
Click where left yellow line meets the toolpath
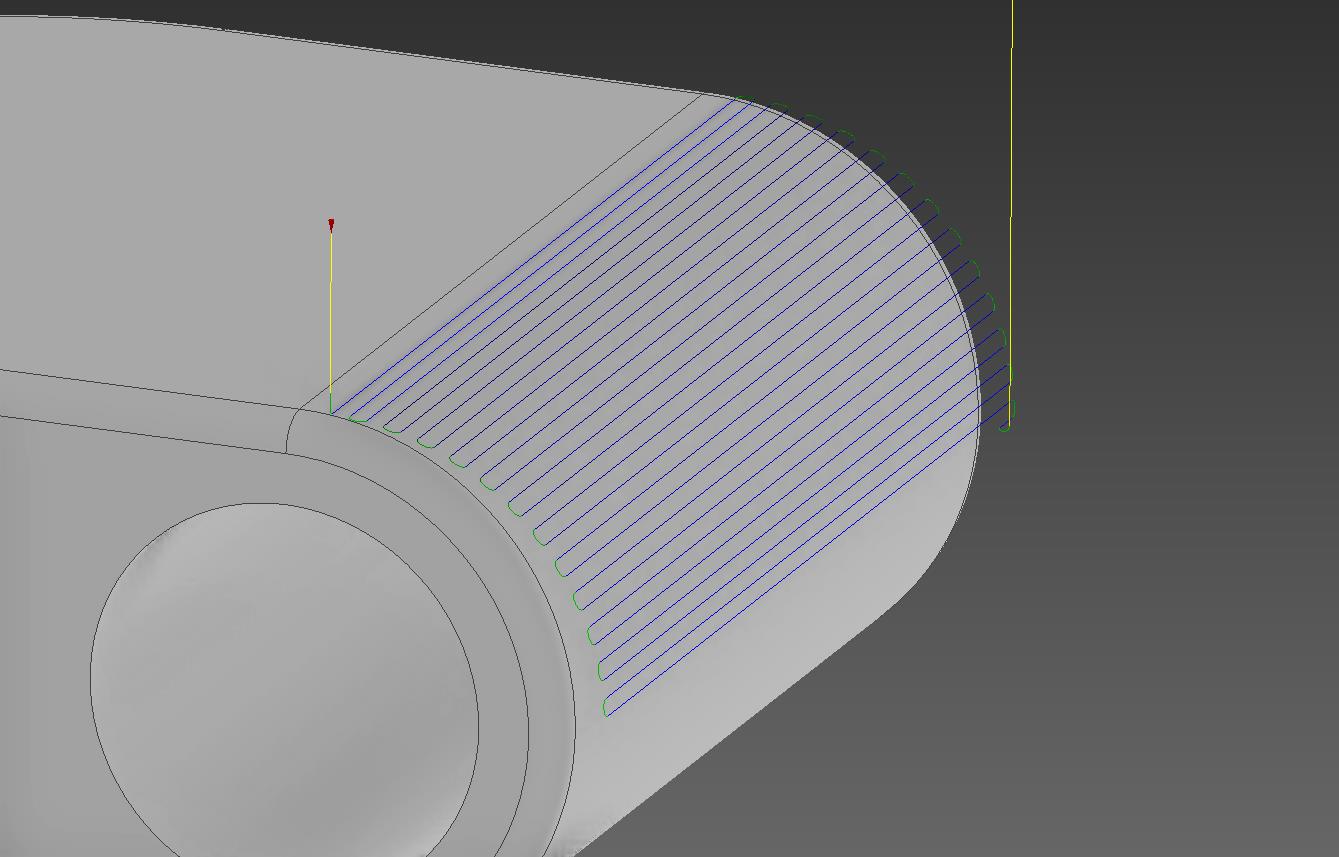(x=331, y=410)
